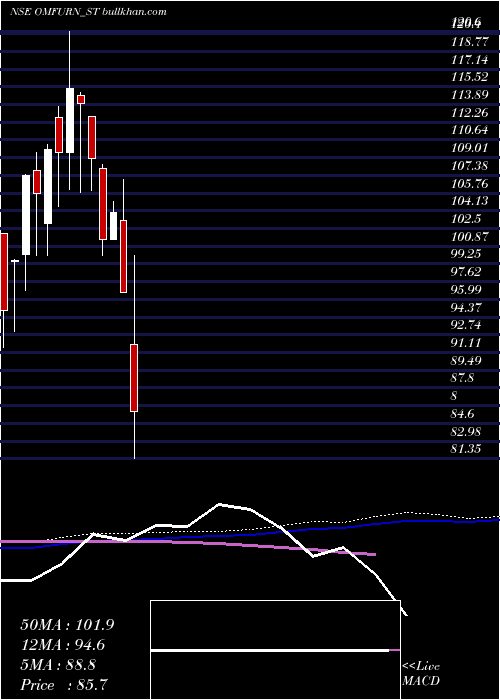This screenshot has width=500, height=700.
Task: Click the 81.35 price axis label
Action: point(466,449)
